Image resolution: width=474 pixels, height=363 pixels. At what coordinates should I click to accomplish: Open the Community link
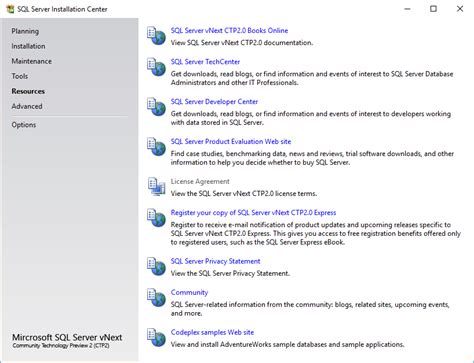click(189, 292)
